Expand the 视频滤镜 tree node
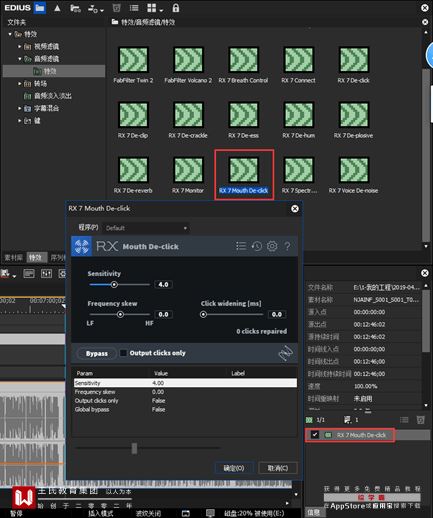Viewport: 433px width, 518px height. (20, 46)
